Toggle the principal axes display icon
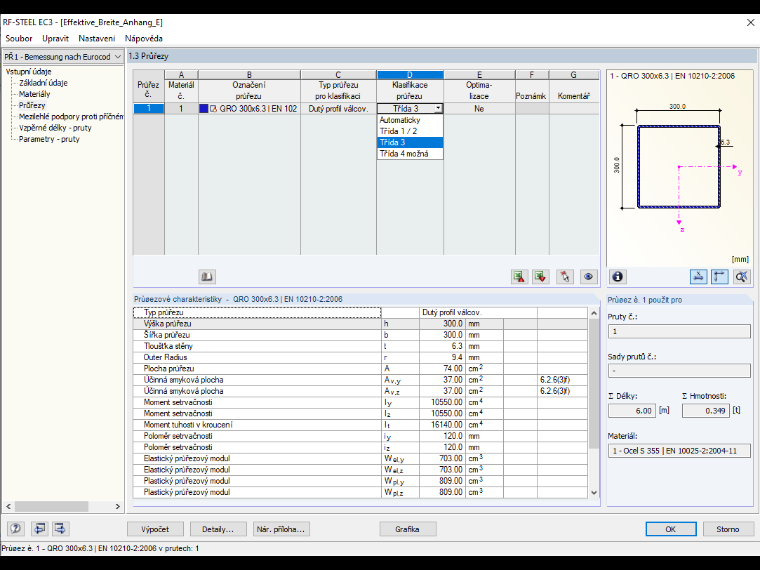This screenshot has width=760, height=570. (720, 277)
